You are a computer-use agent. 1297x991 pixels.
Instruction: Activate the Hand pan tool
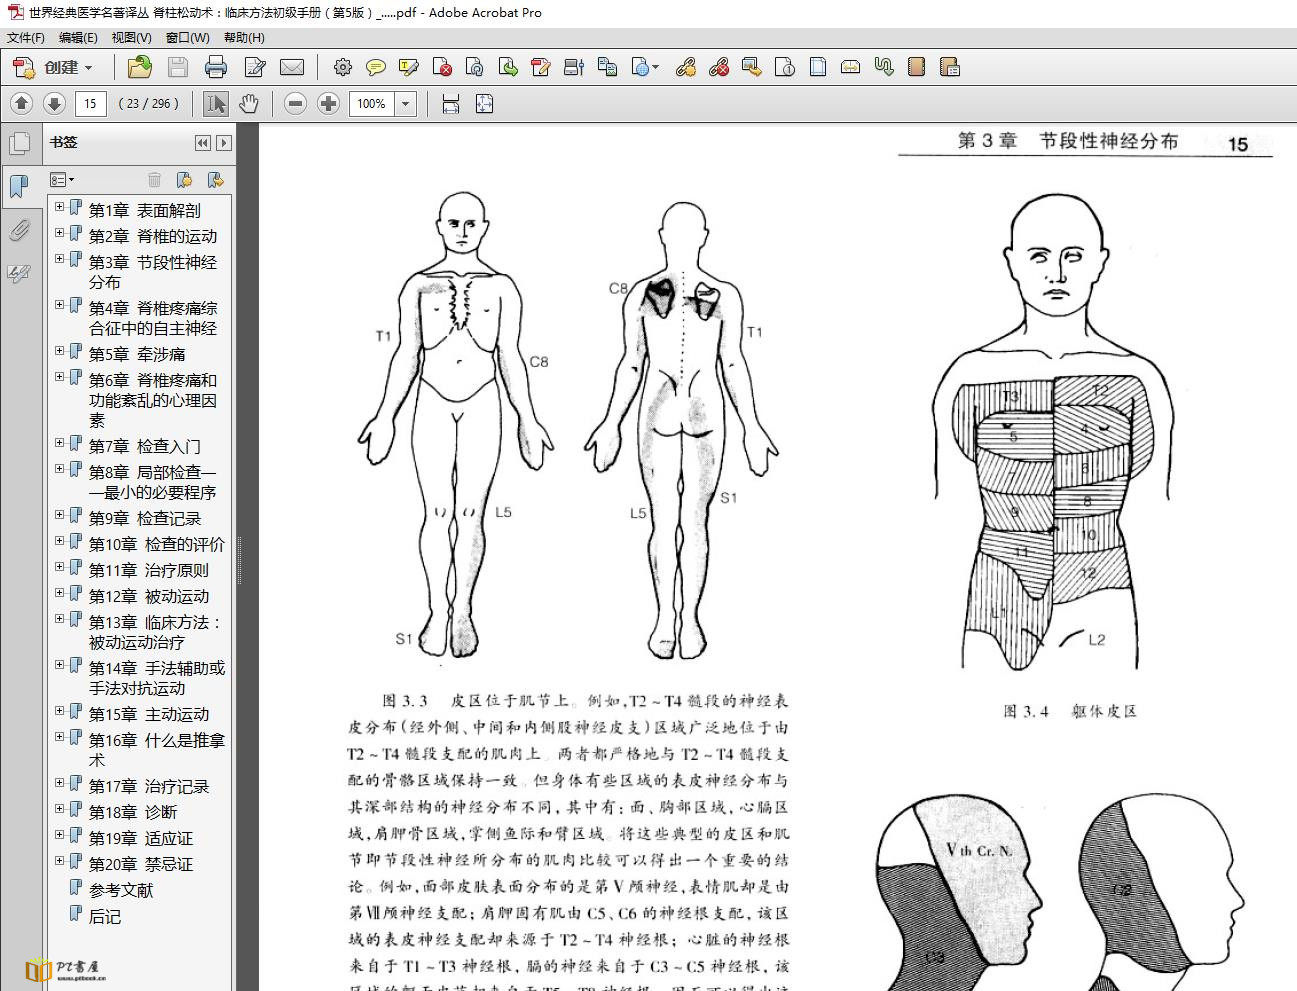248,104
